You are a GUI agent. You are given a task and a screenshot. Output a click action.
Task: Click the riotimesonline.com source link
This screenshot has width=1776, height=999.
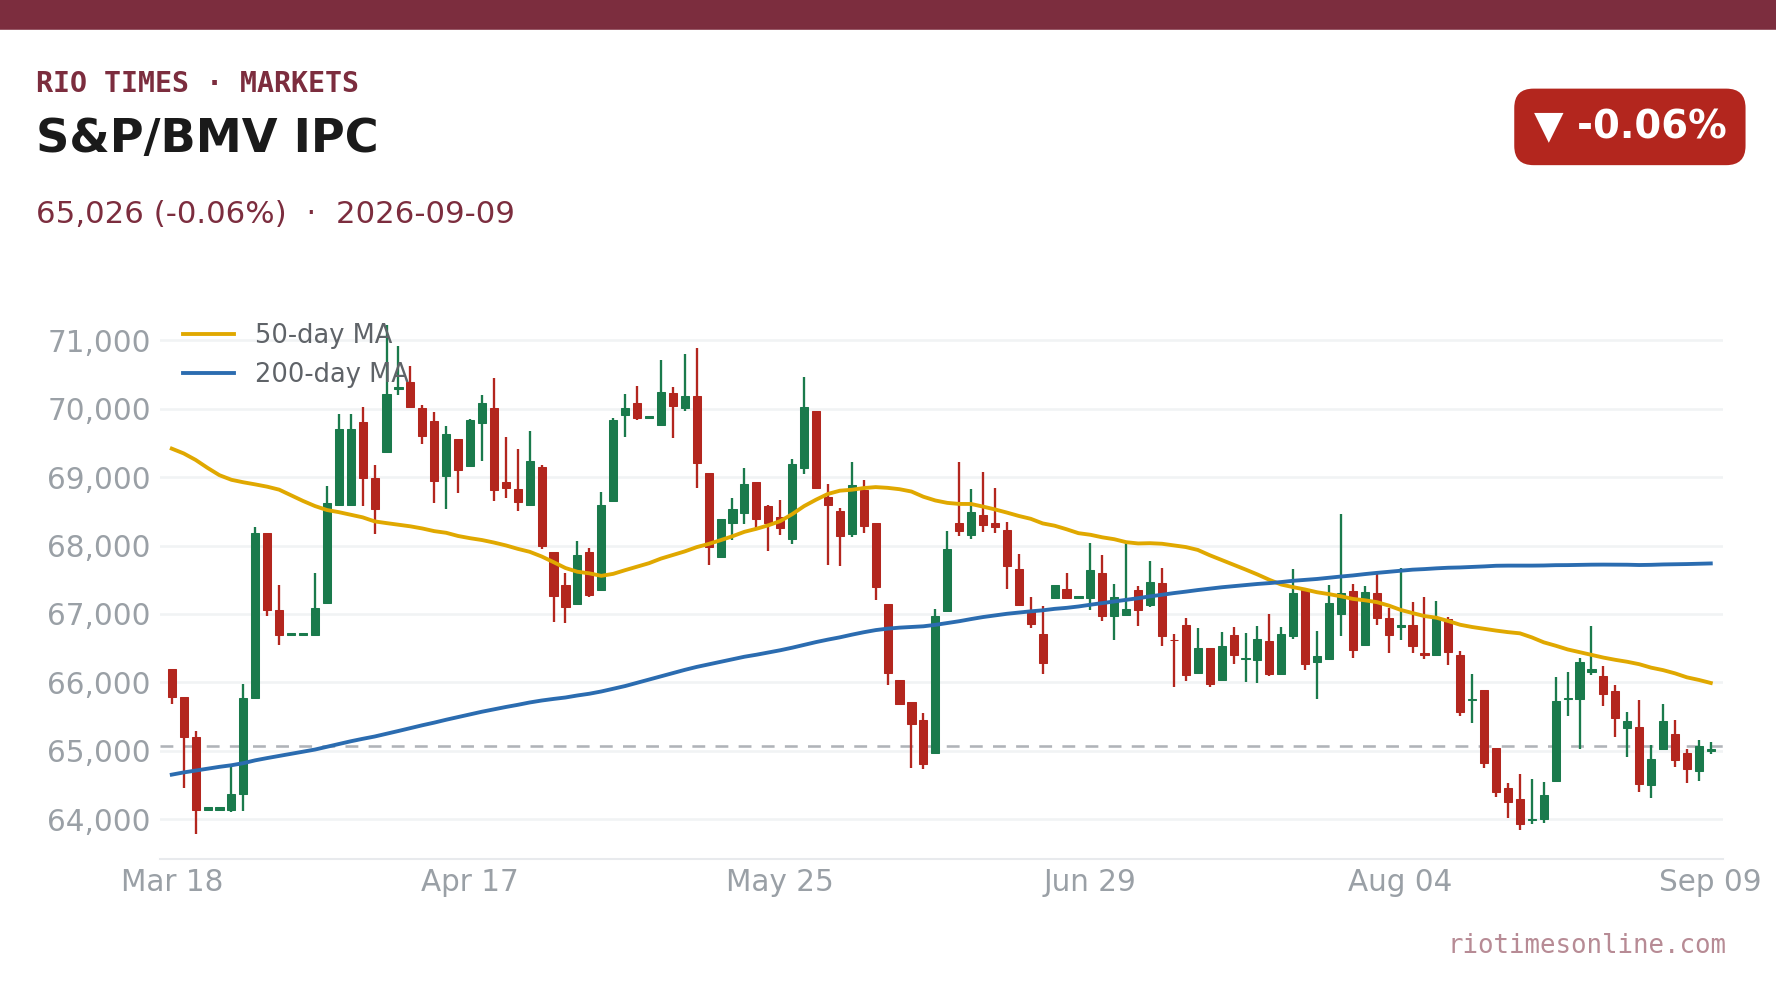pyautogui.click(x=1587, y=944)
